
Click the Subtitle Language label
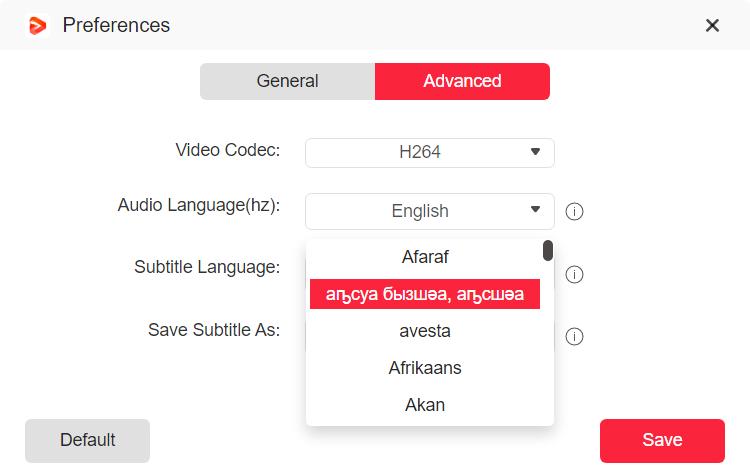[206, 267]
